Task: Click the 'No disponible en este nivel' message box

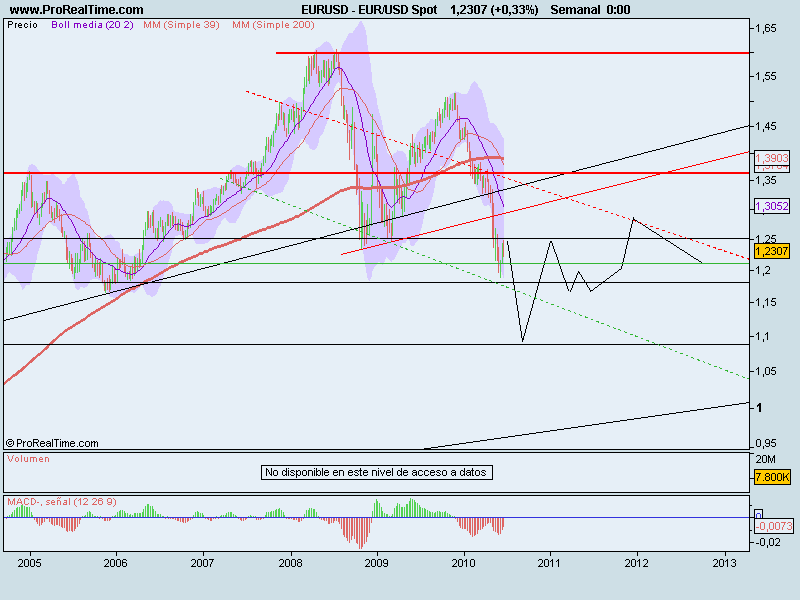Action: [377, 472]
